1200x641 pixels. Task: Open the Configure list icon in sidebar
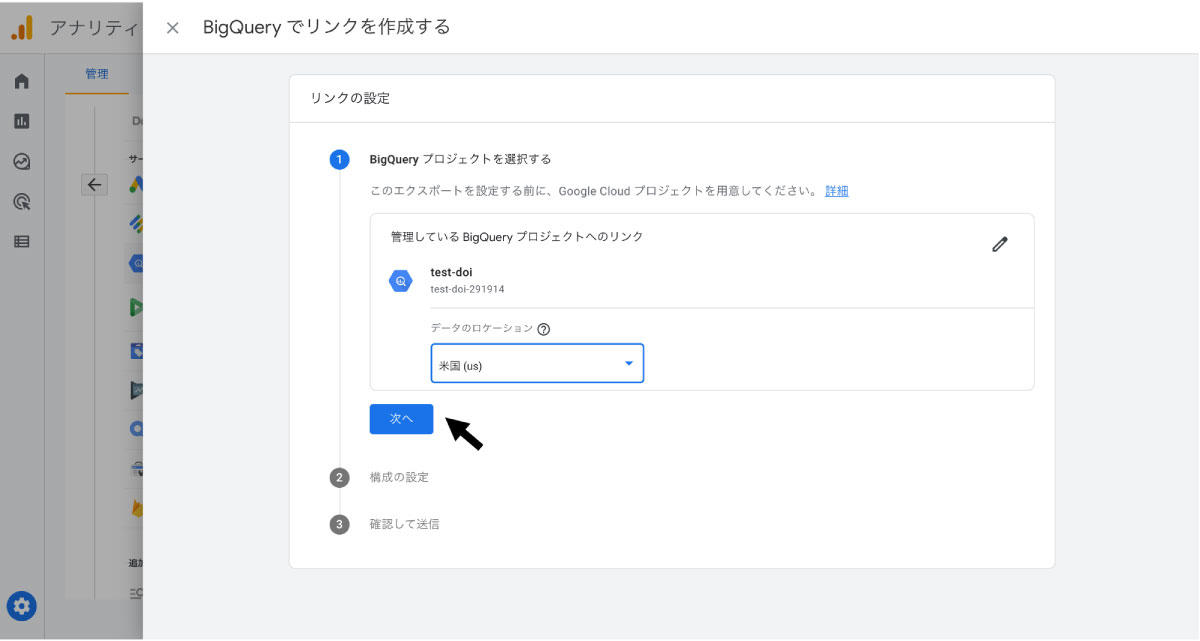[x=22, y=241]
